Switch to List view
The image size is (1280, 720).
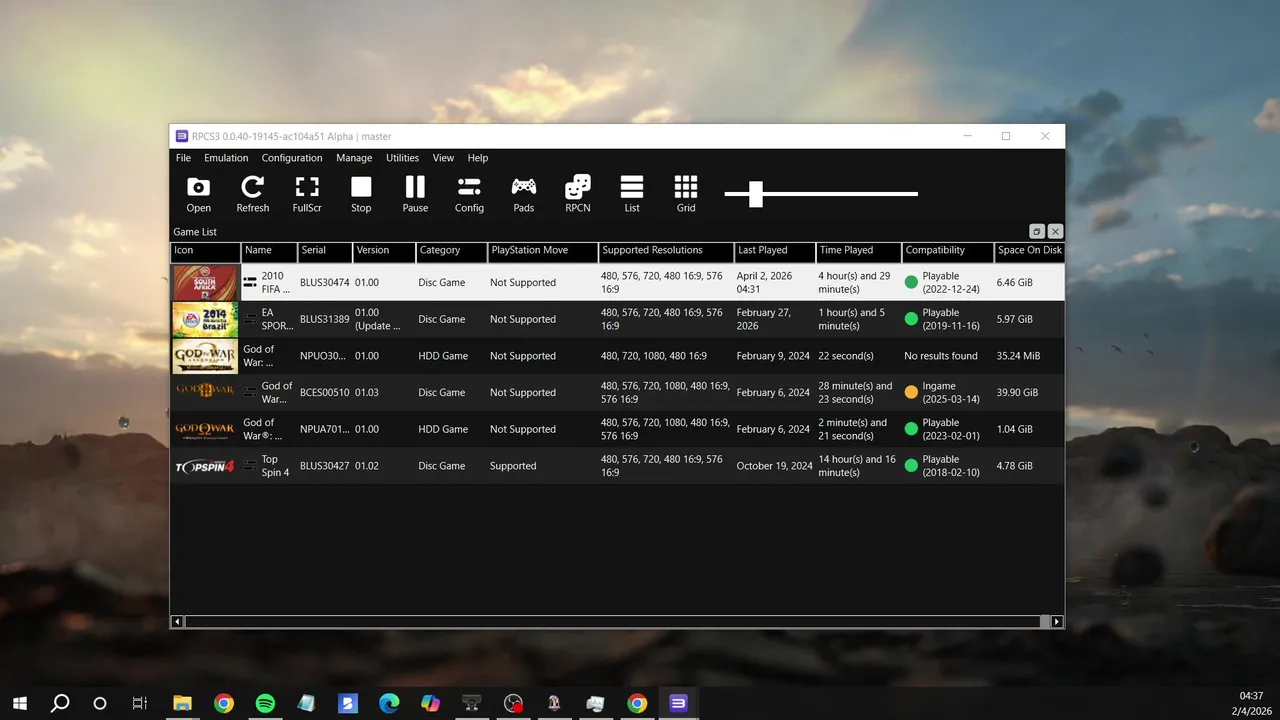pos(632,195)
